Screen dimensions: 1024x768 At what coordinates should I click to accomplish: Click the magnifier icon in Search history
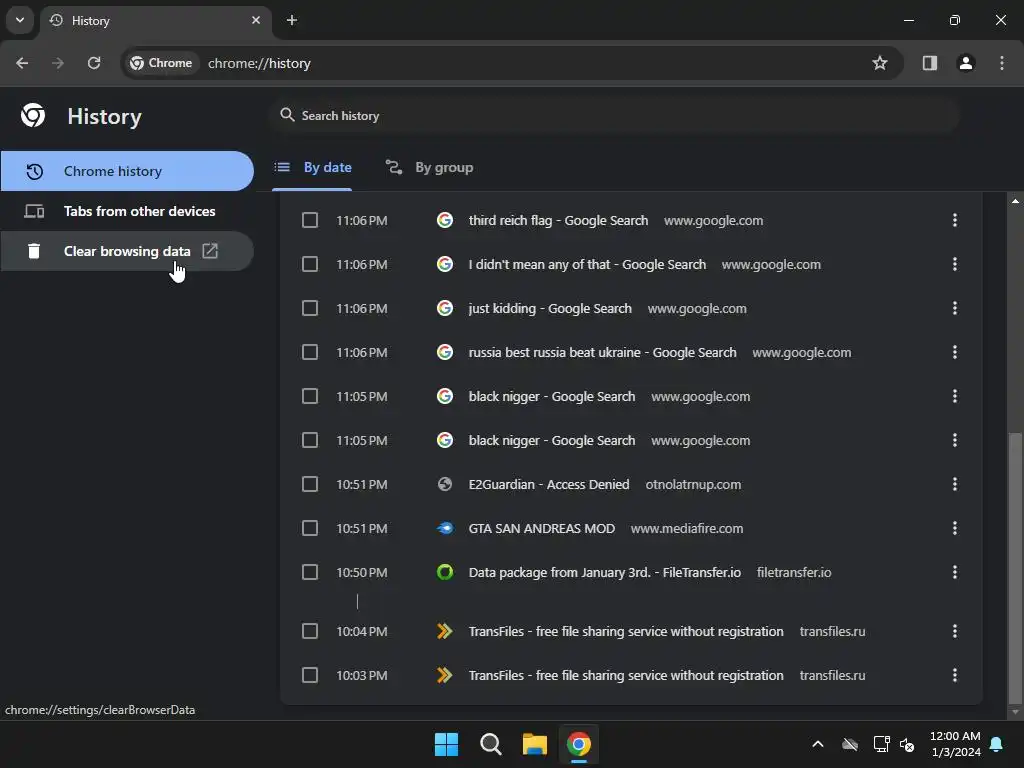(287, 116)
